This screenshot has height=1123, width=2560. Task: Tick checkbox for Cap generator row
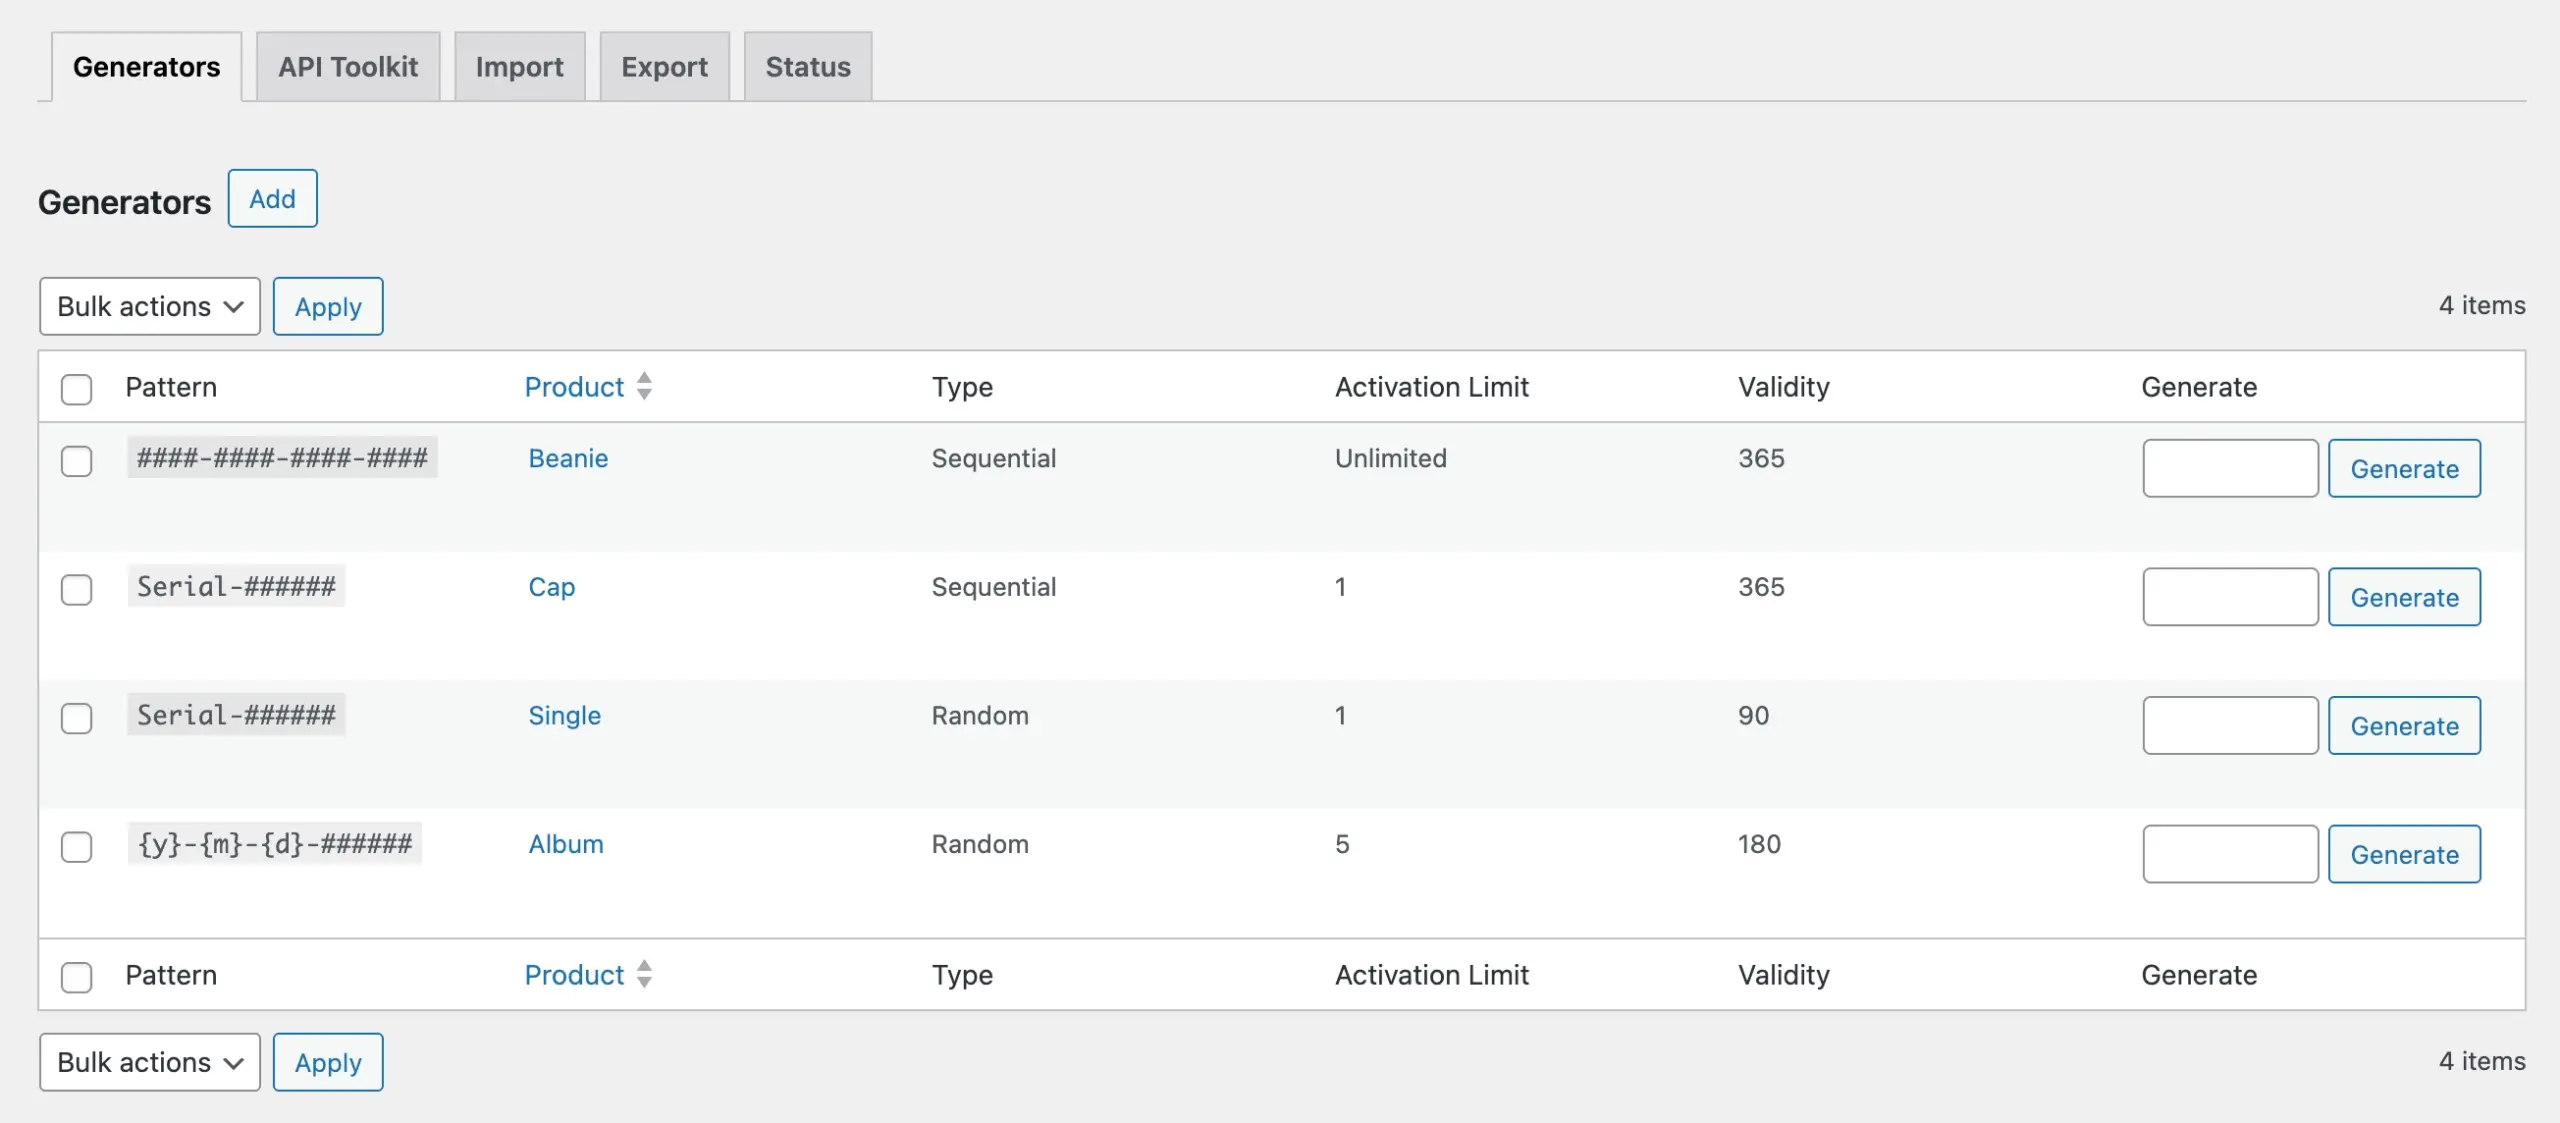(76, 590)
